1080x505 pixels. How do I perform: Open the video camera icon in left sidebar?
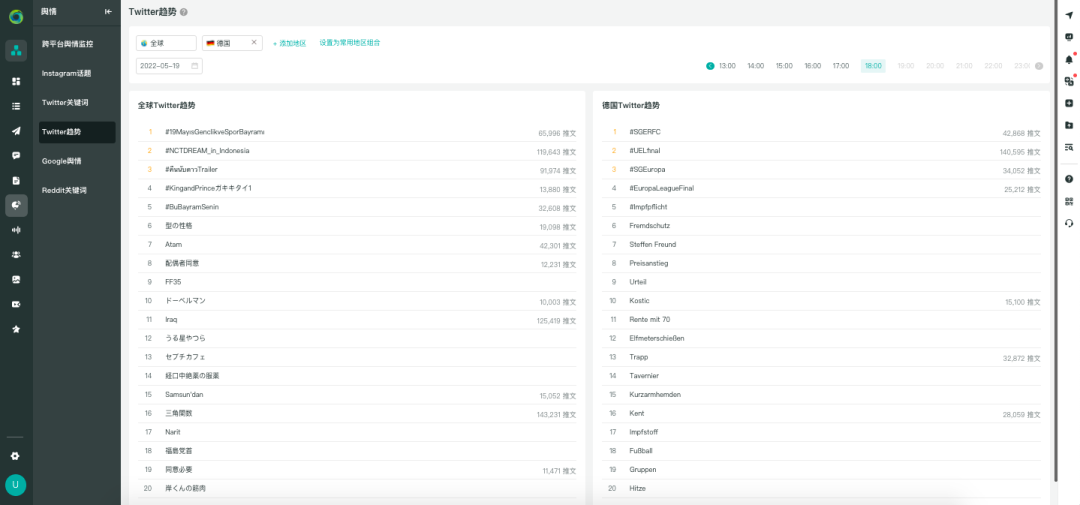pos(16,305)
